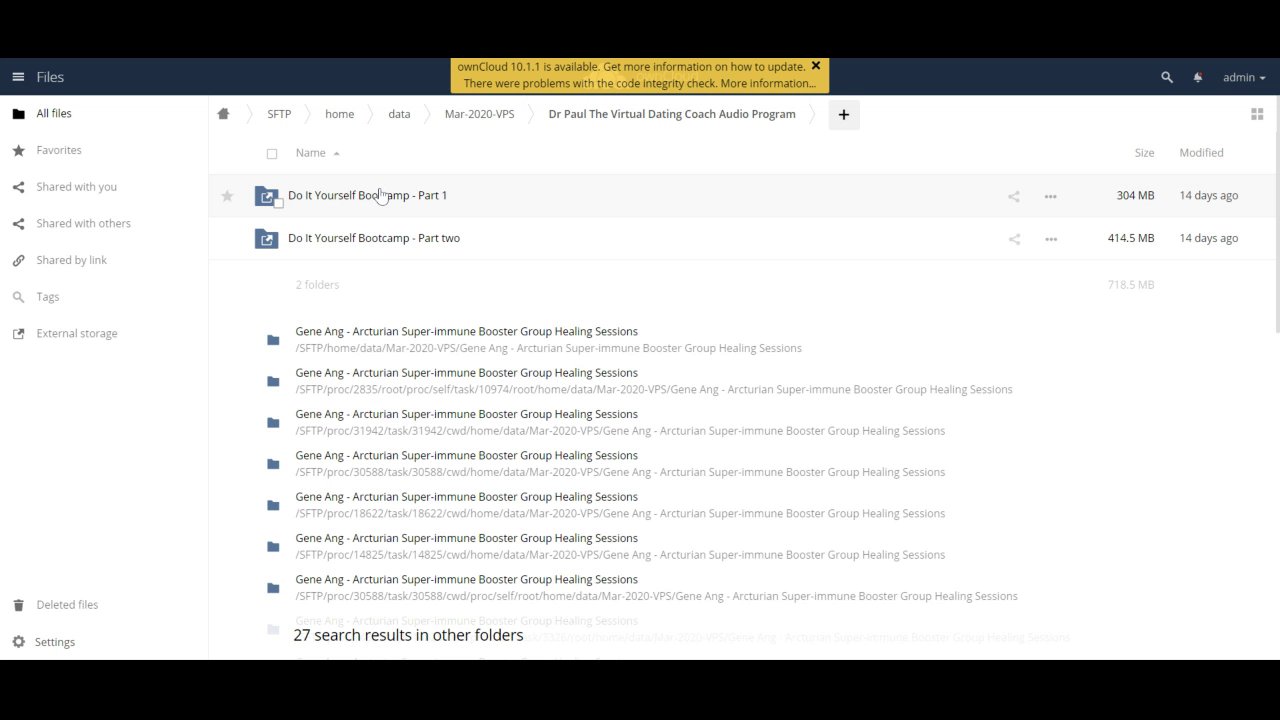
Task: Click folder icon of proc/14825 result
Action: [x=273, y=546]
